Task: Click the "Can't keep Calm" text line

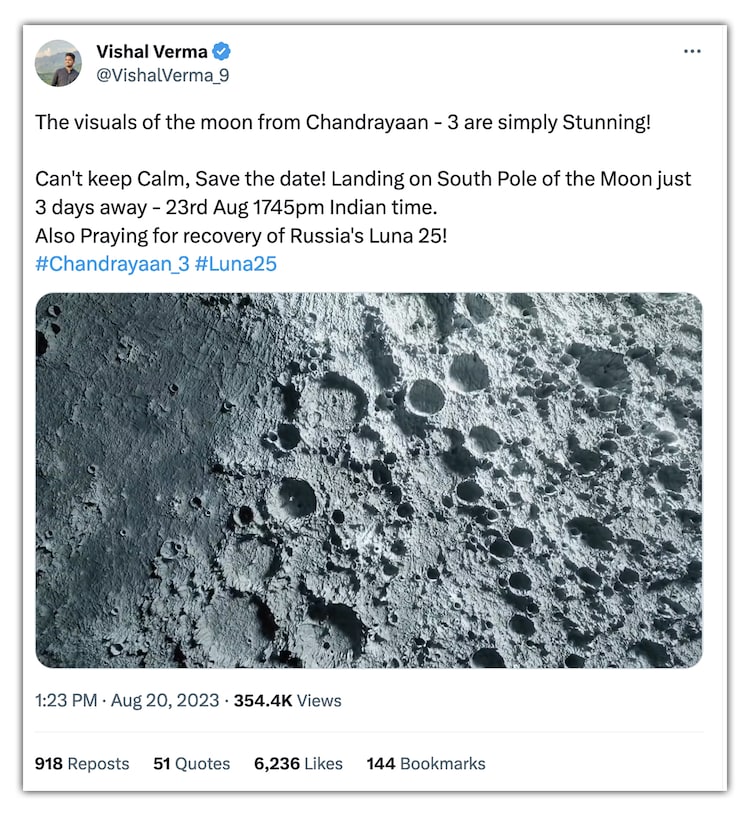Action: [363, 179]
